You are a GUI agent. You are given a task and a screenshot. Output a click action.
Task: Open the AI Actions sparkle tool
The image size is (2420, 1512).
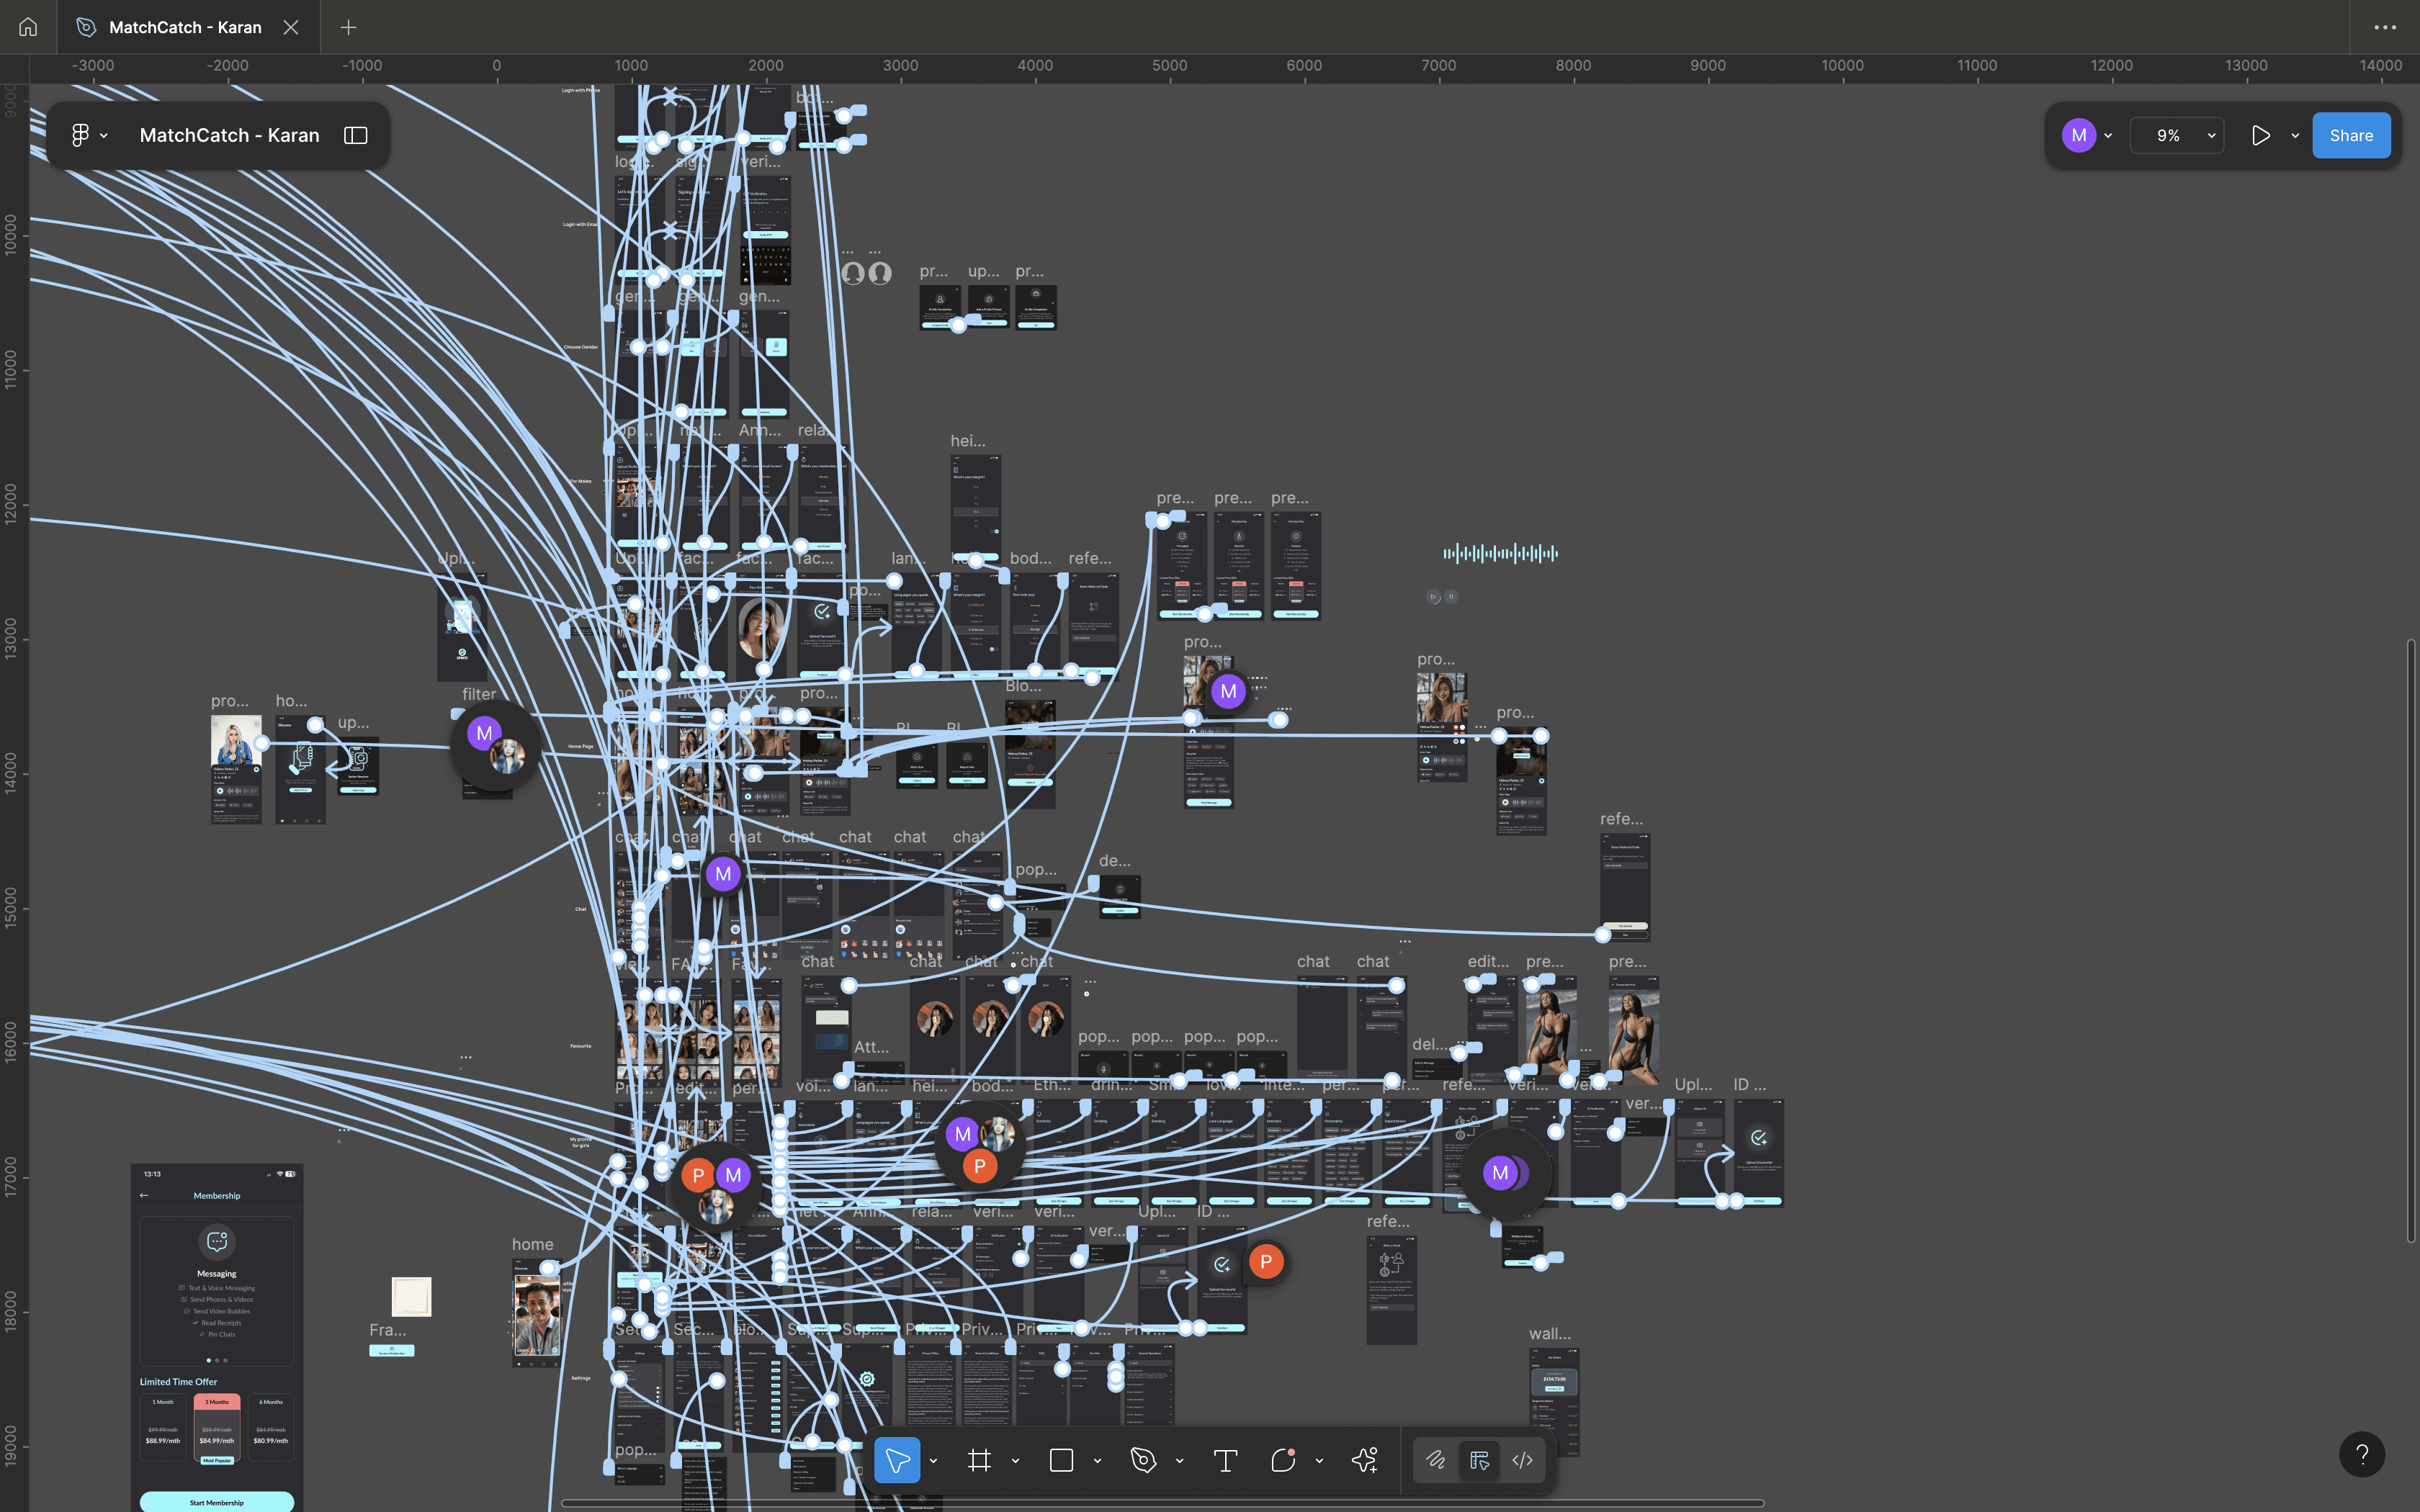[1364, 1461]
